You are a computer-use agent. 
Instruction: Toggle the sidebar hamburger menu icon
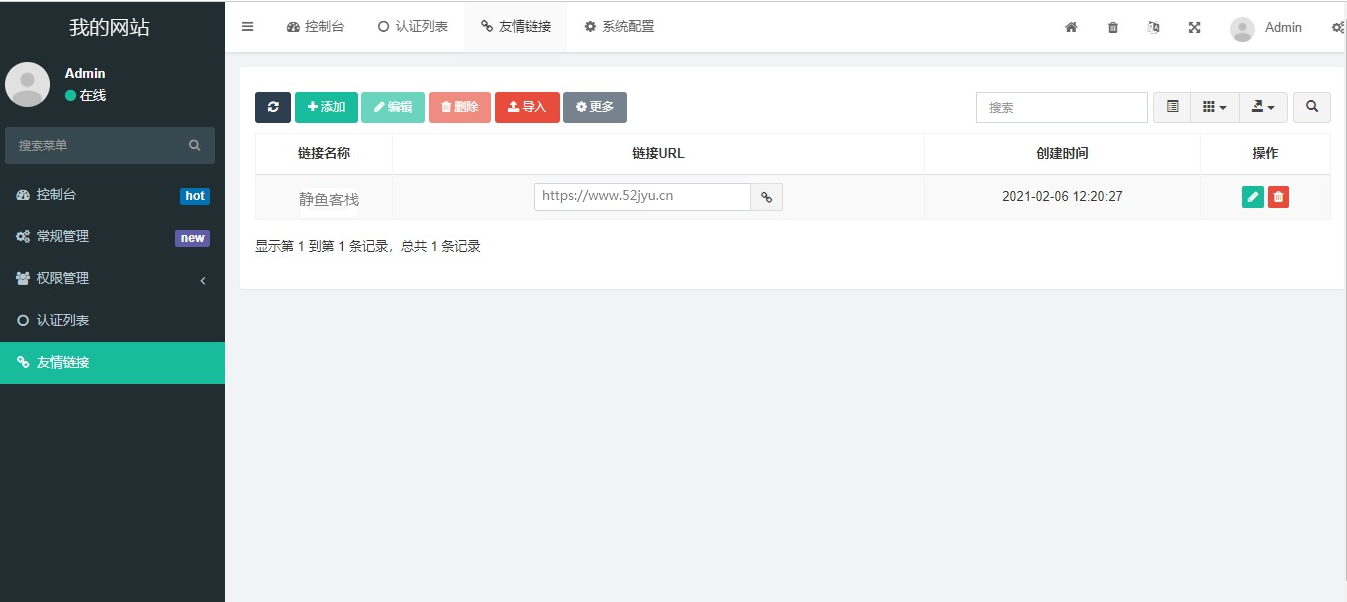pos(248,27)
